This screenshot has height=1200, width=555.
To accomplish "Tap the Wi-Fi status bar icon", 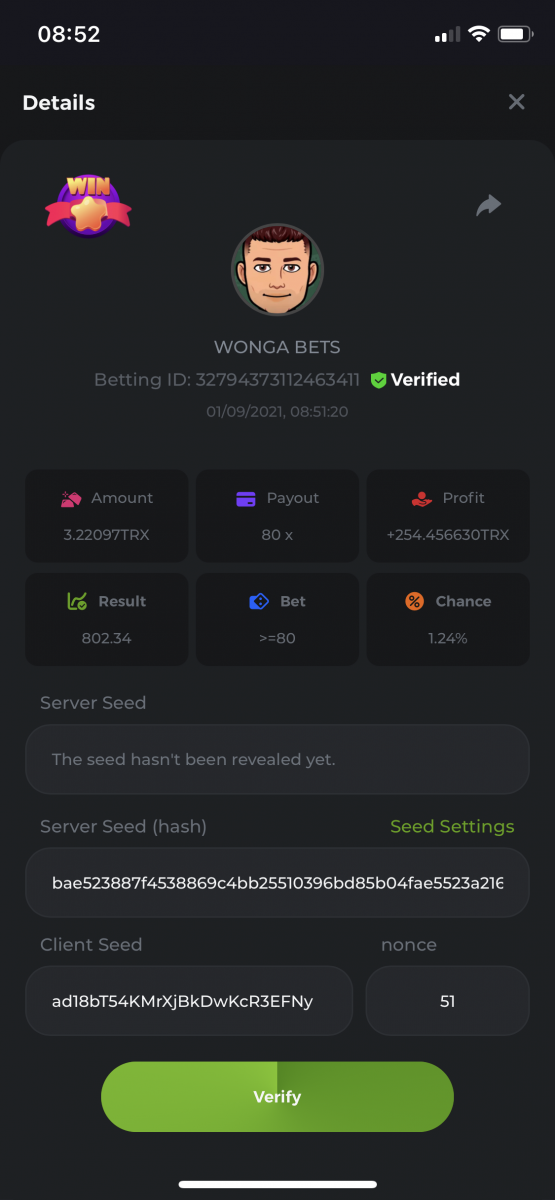I will (x=478, y=34).
